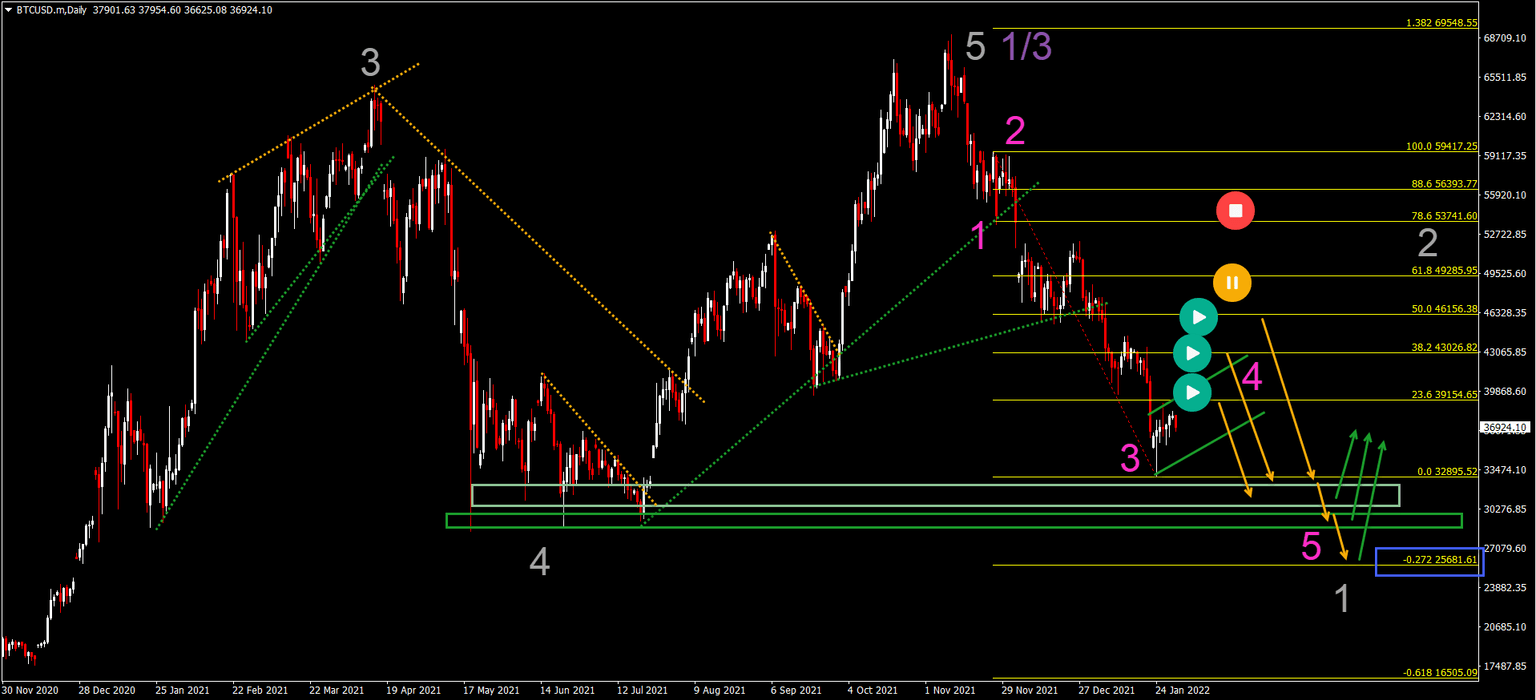
Task: Select the white demand zone rectangle
Action: coord(935,493)
